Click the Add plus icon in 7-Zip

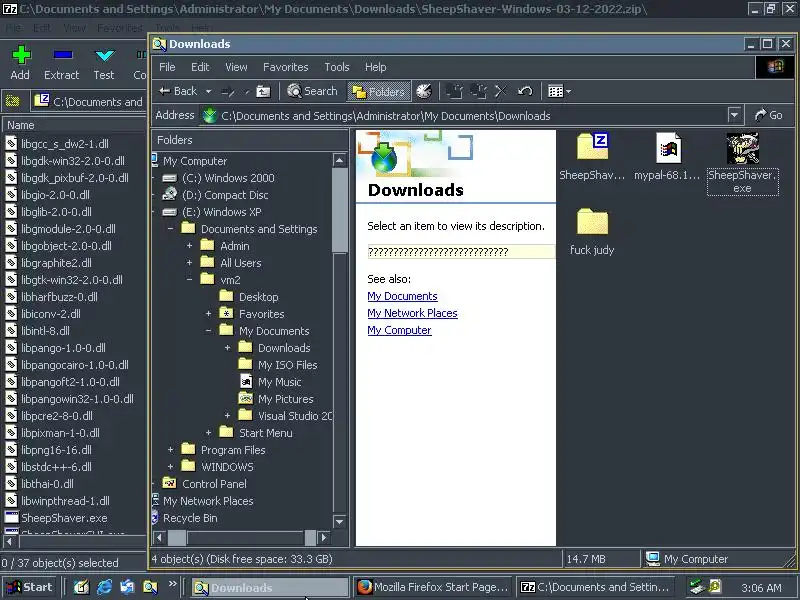pos(20,63)
